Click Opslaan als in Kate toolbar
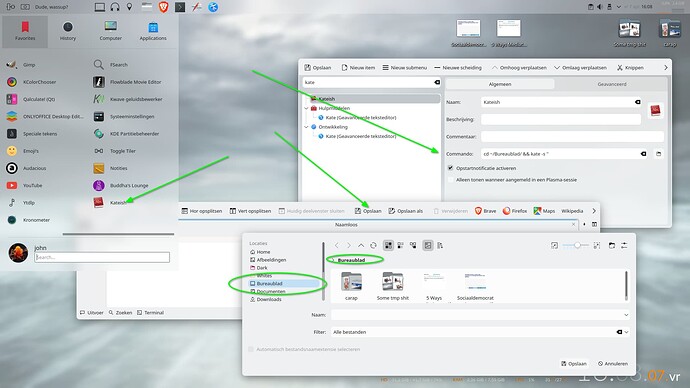The width and height of the screenshot is (690, 388). (405, 211)
